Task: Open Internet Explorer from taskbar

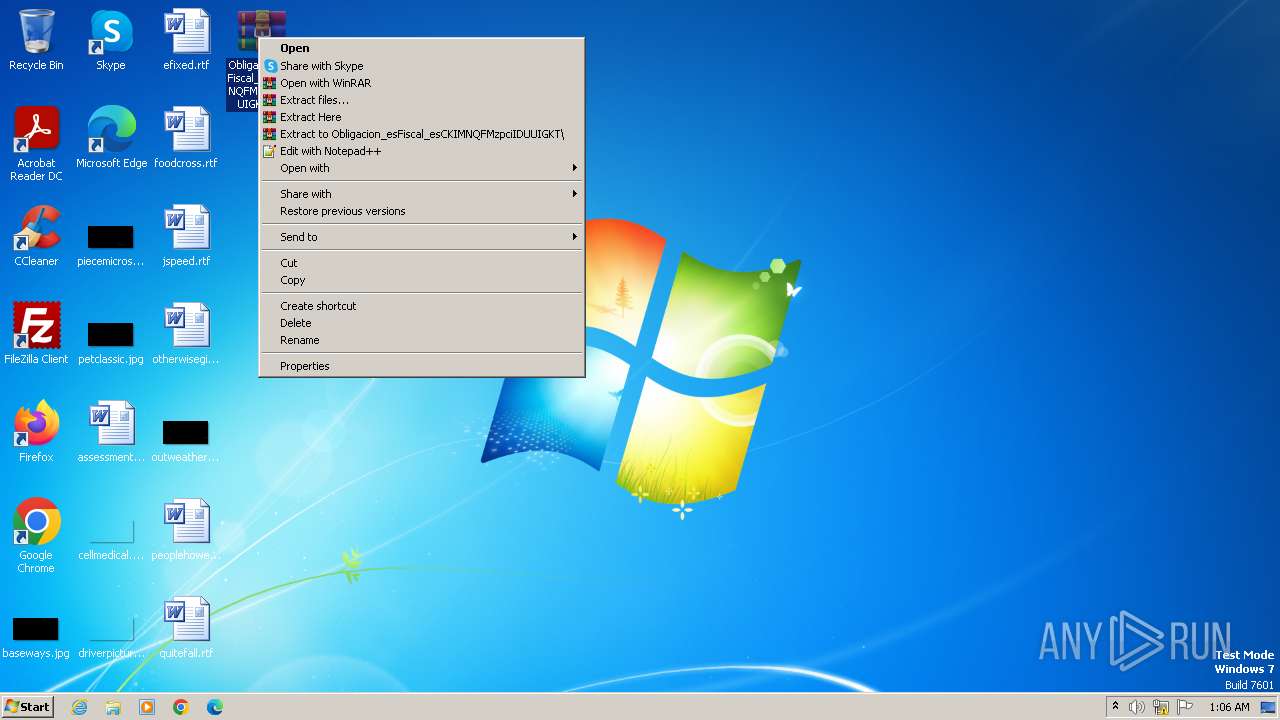Action: tap(80, 707)
